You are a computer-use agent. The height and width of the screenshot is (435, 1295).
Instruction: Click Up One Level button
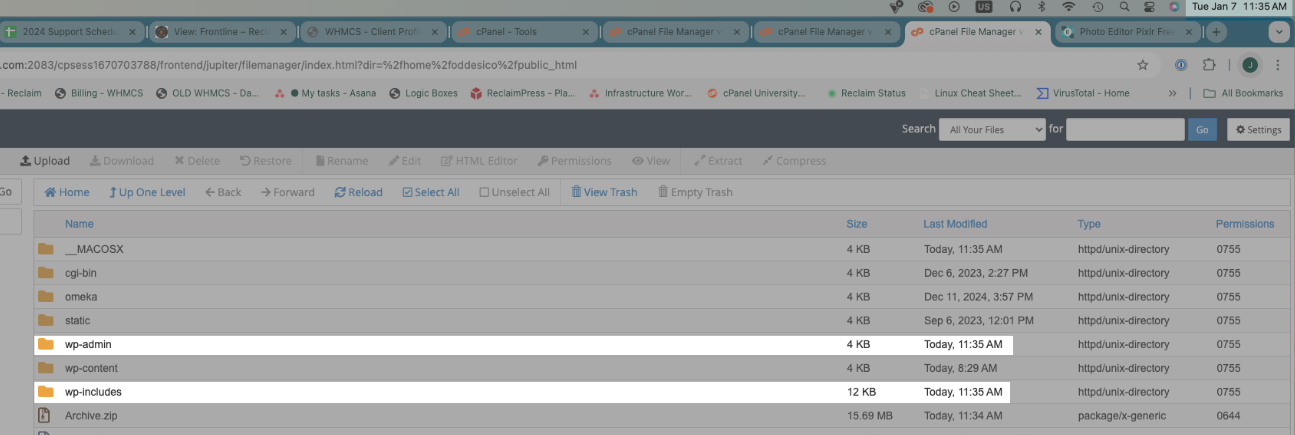147,192
